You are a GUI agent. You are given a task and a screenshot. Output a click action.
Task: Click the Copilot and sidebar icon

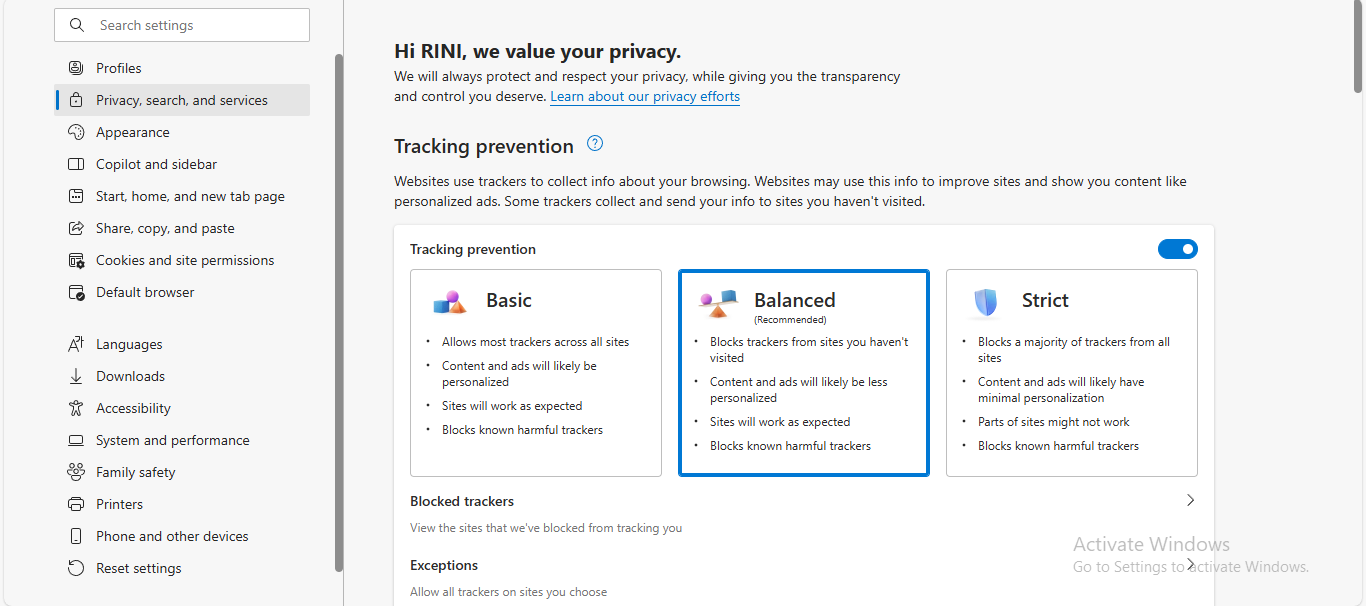[76, 164]
